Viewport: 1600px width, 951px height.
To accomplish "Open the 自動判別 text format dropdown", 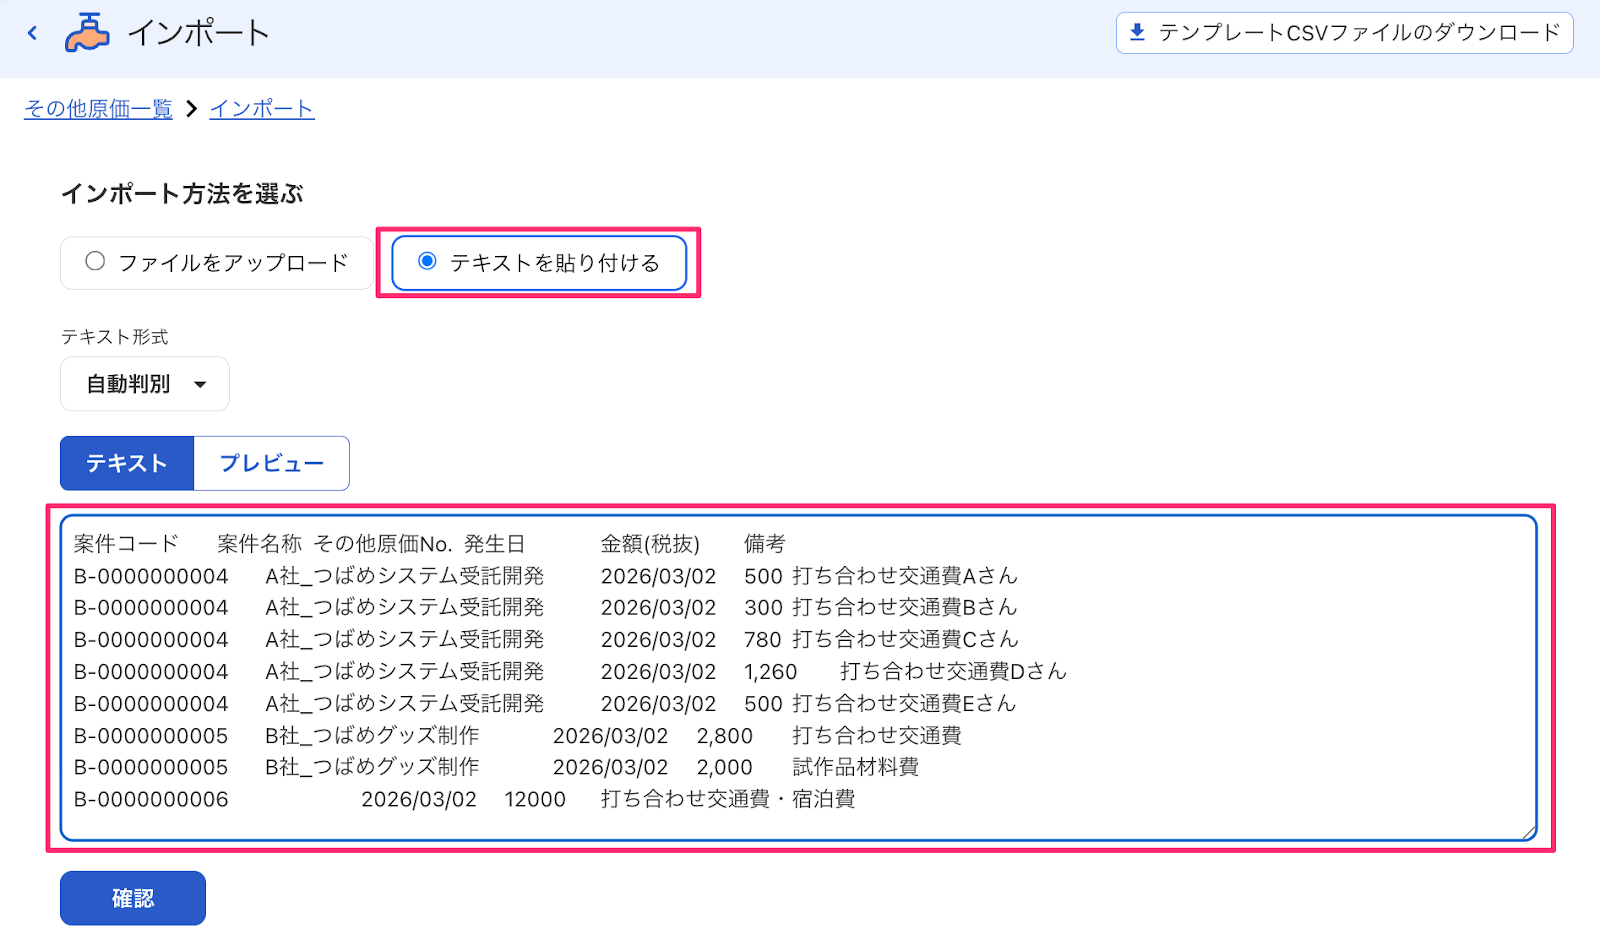I will tap(145, 384).
